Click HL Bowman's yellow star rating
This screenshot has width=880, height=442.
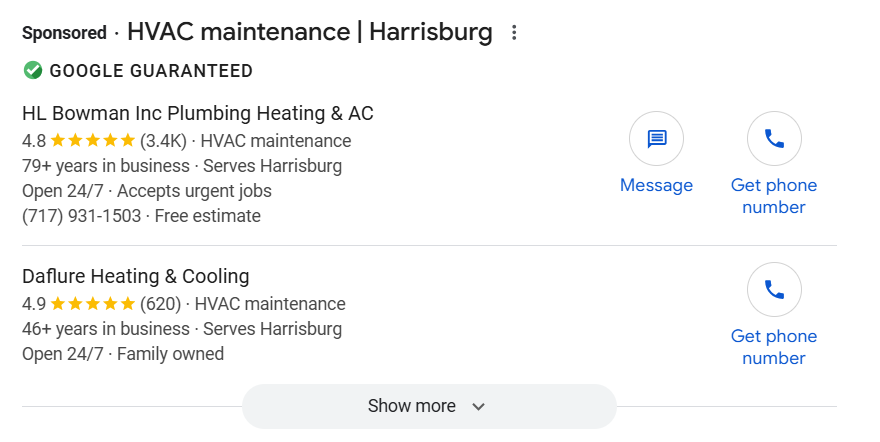(x=92, y=141)
